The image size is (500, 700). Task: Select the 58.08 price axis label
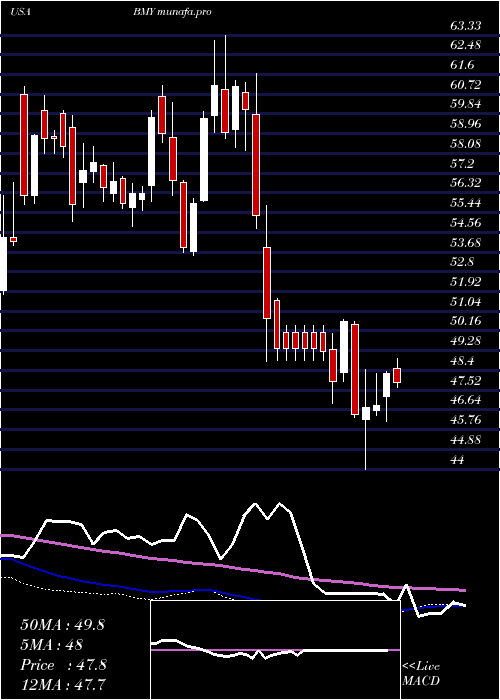click(466, 144)
